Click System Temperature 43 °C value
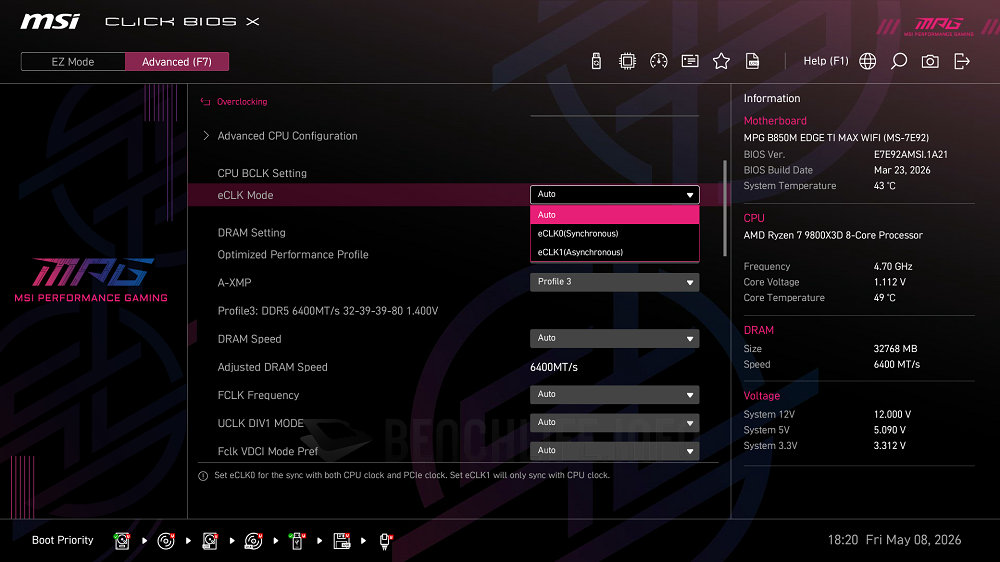 coord(885,186)
